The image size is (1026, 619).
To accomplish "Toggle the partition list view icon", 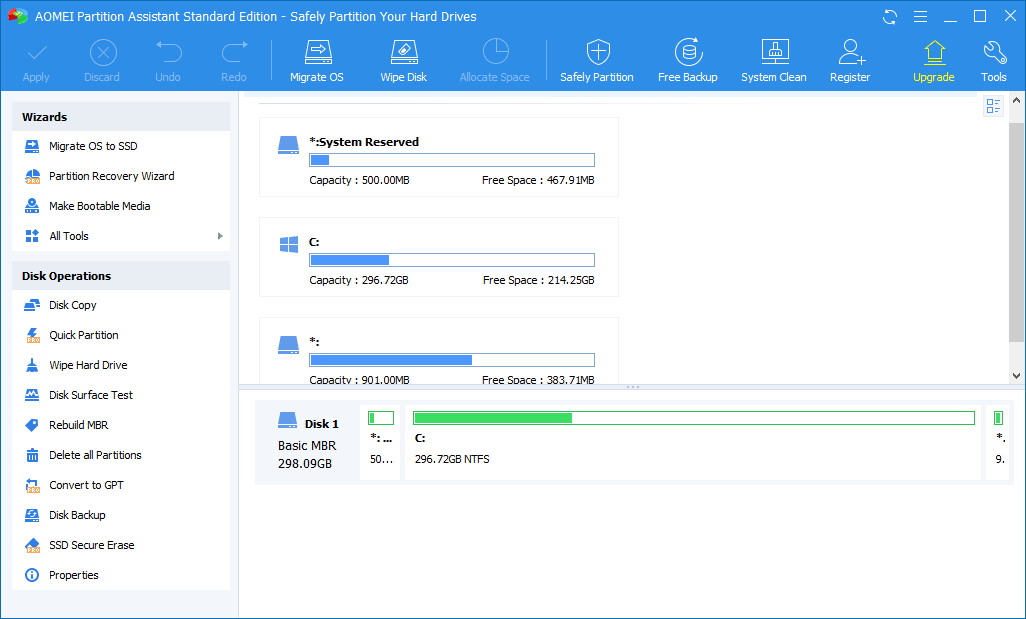I will point(993,106).
